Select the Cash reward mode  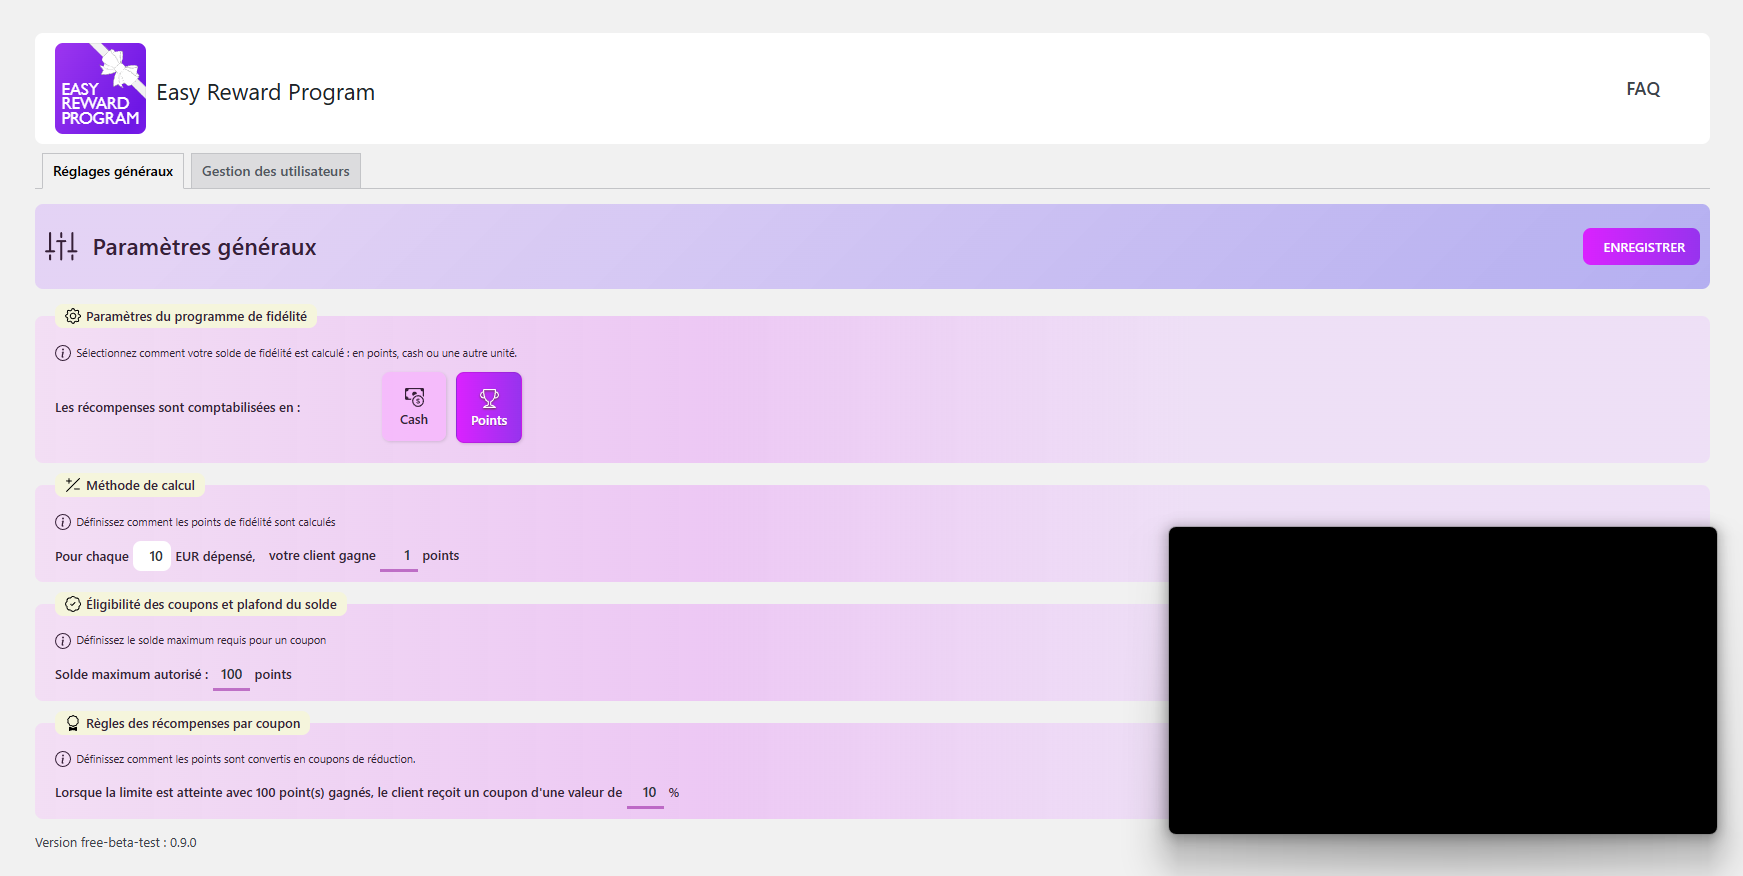(x=414, y=407)
